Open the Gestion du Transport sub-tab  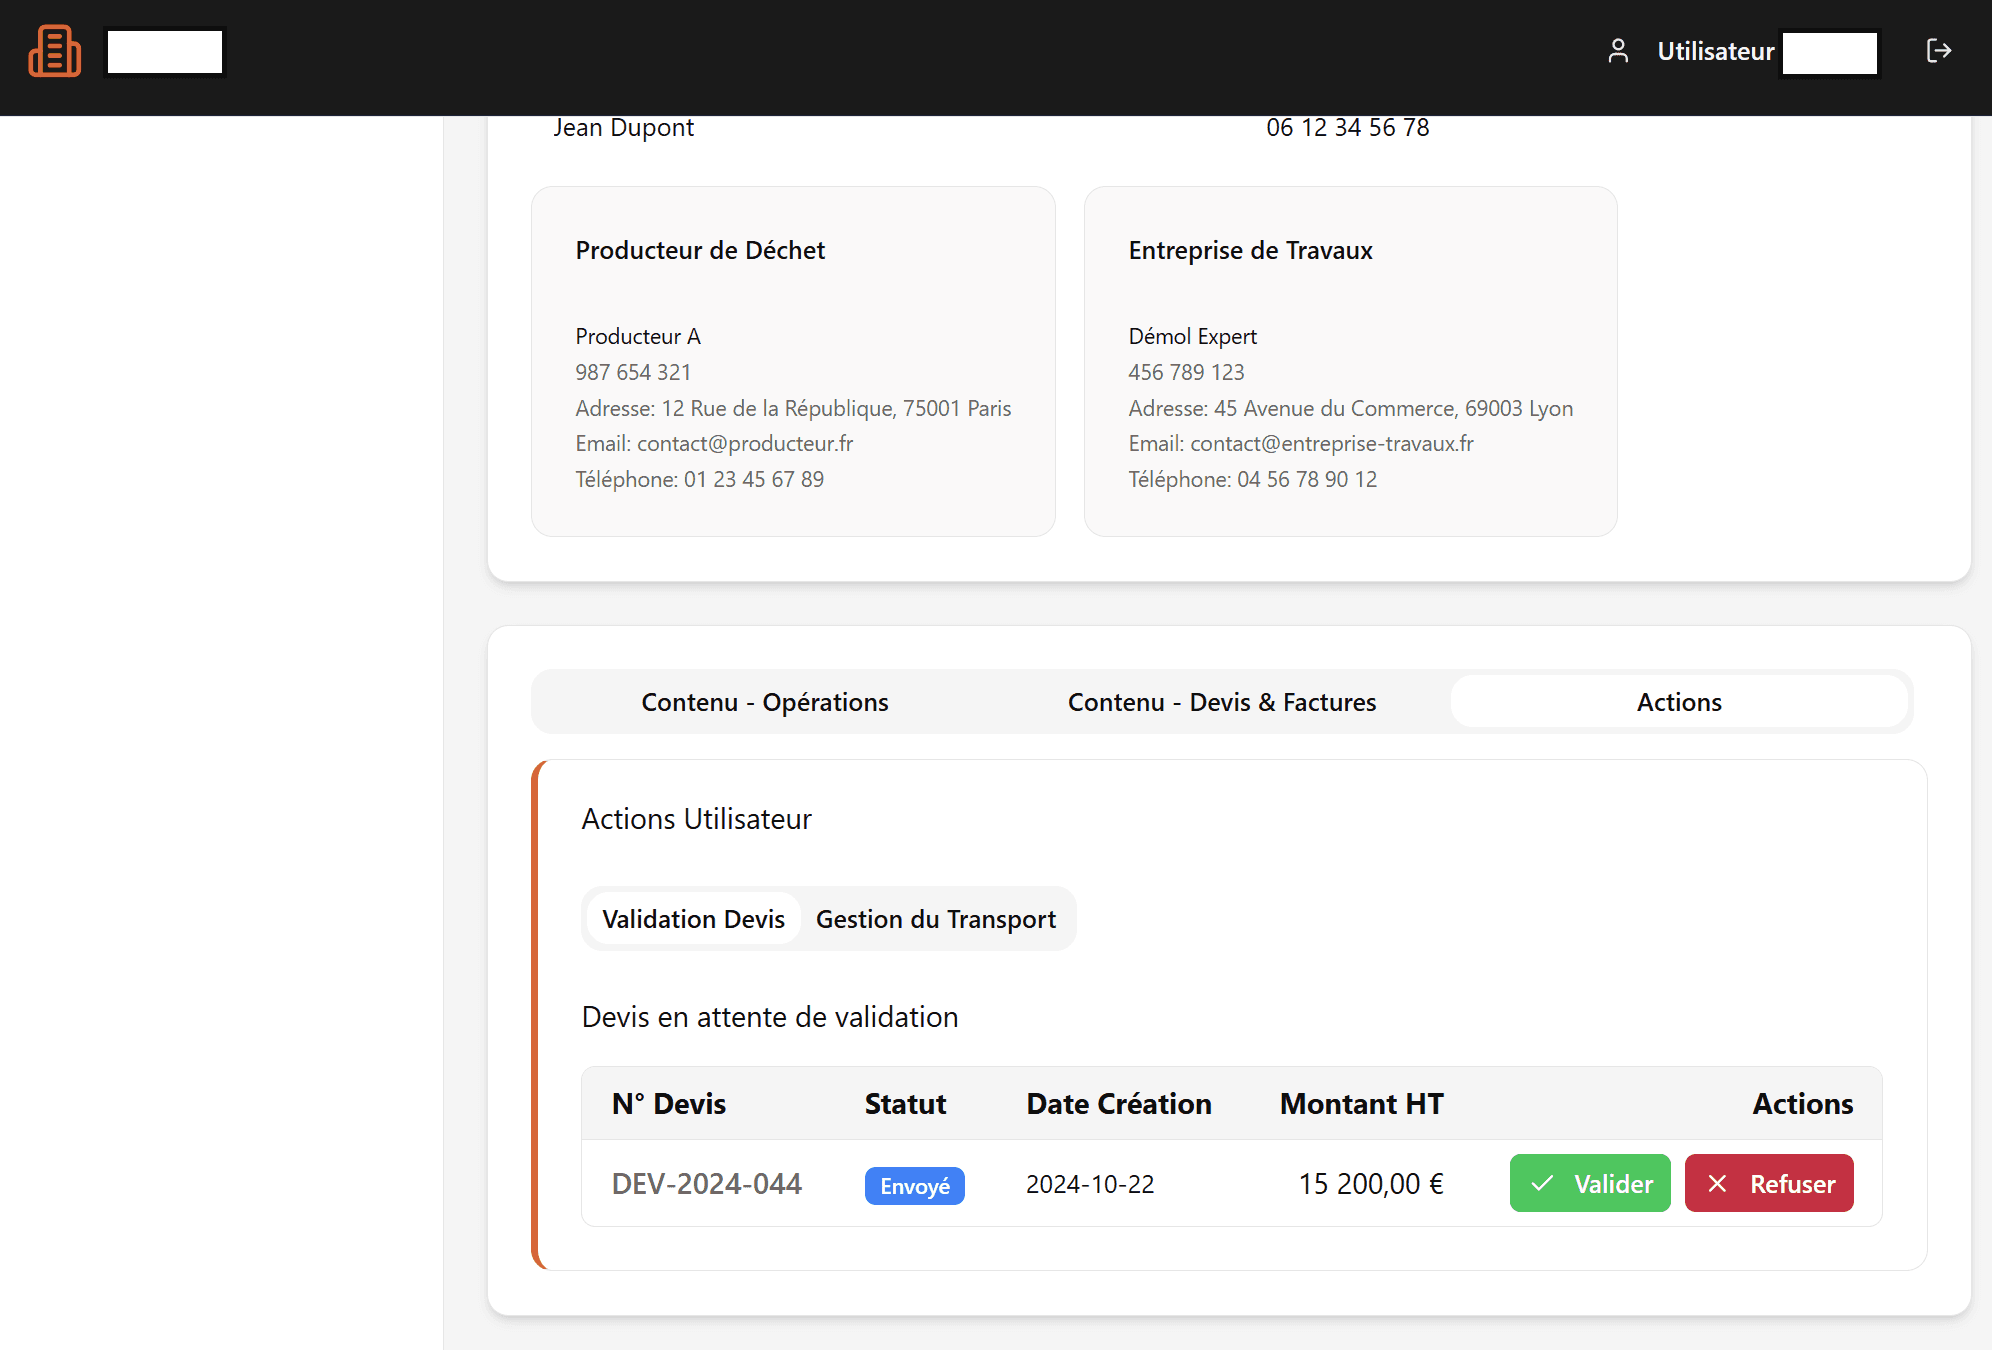coord(936,919)
